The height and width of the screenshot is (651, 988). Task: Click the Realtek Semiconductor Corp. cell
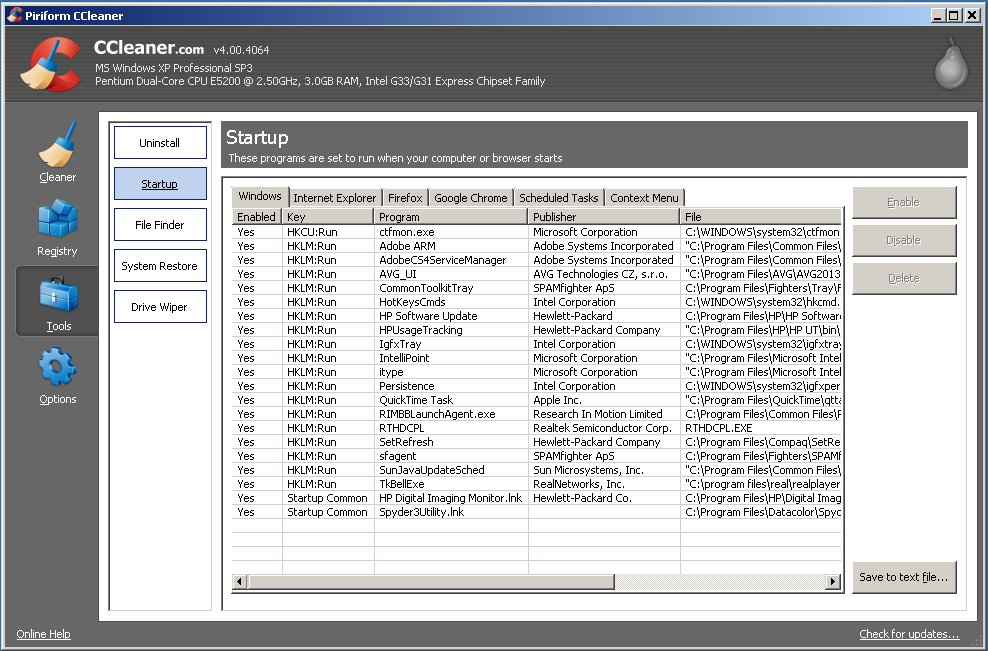(603, 428)
